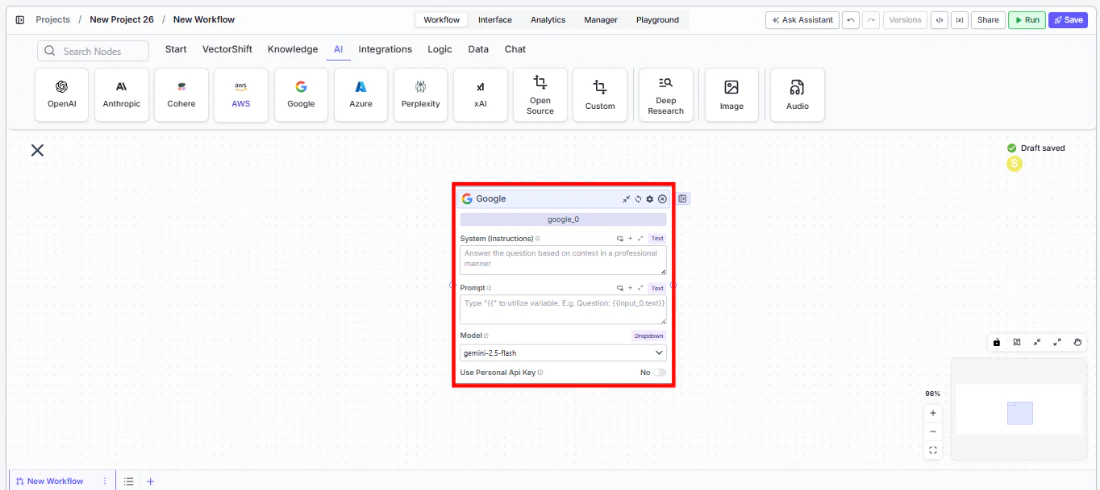Click the redo arrow button
Viewport: 1100px width, 490px height.
point(871,20)
